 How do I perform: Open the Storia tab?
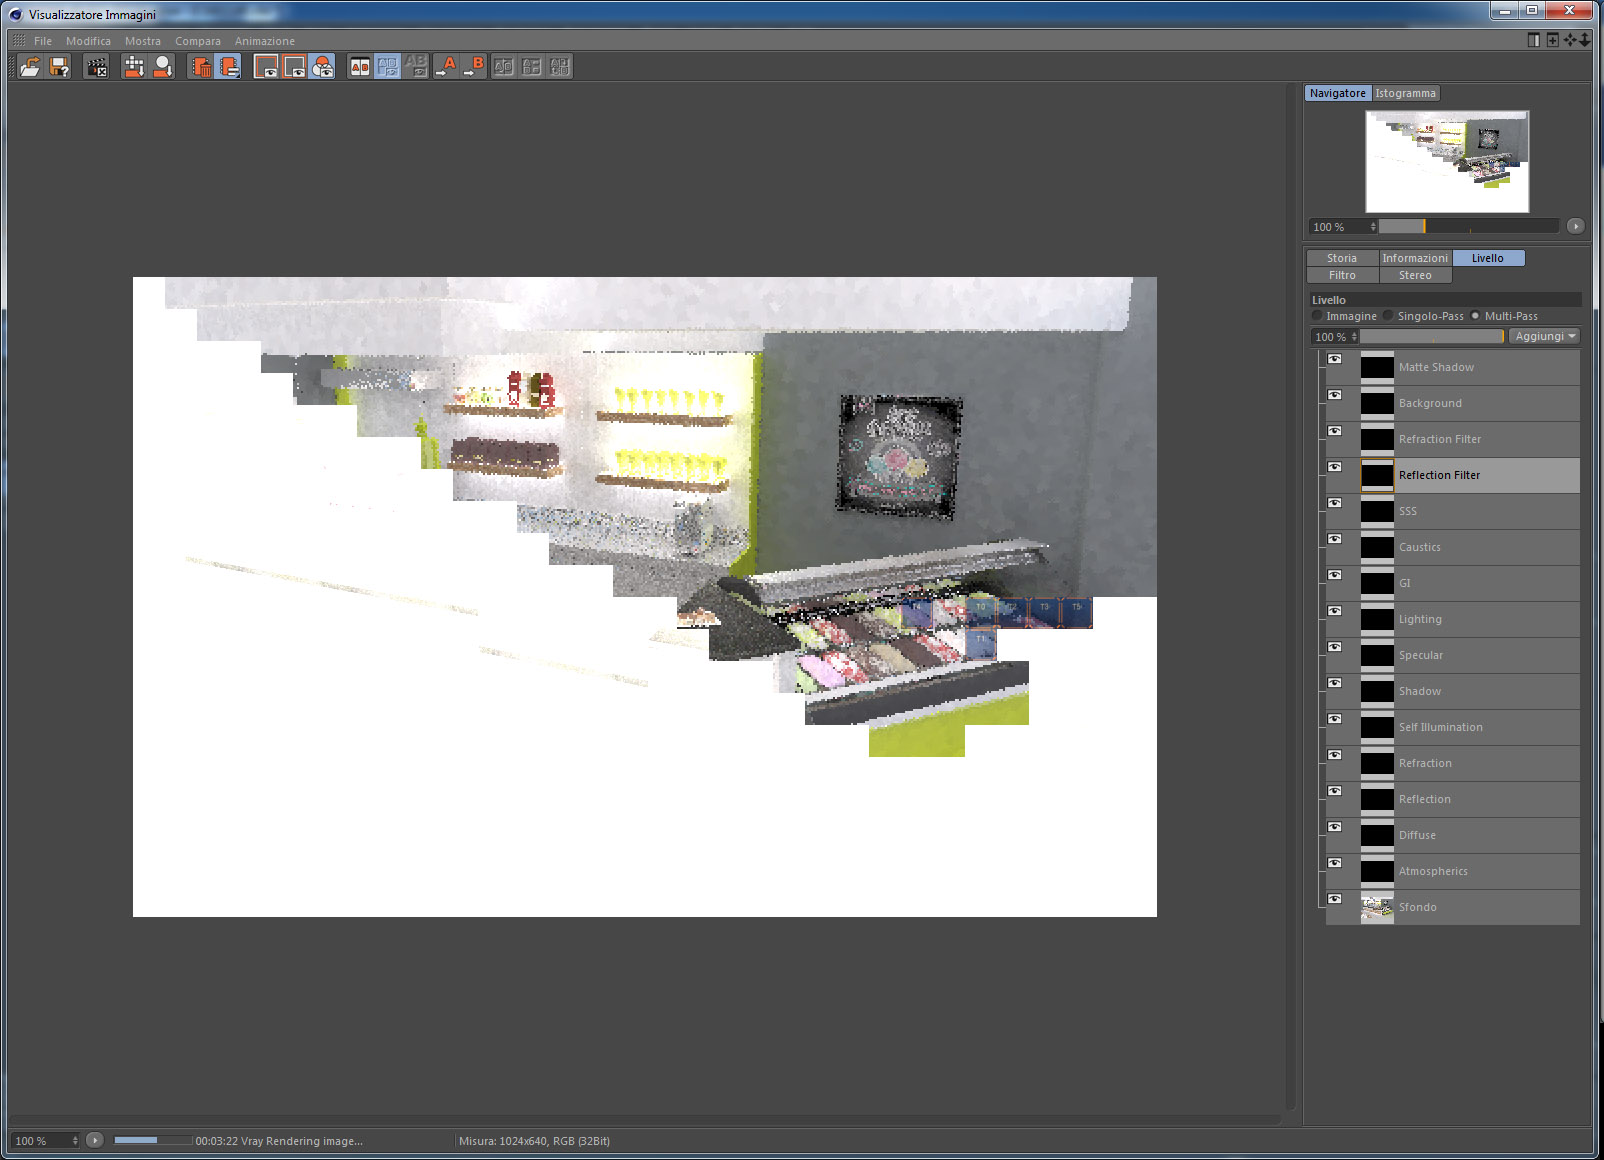1342,258
